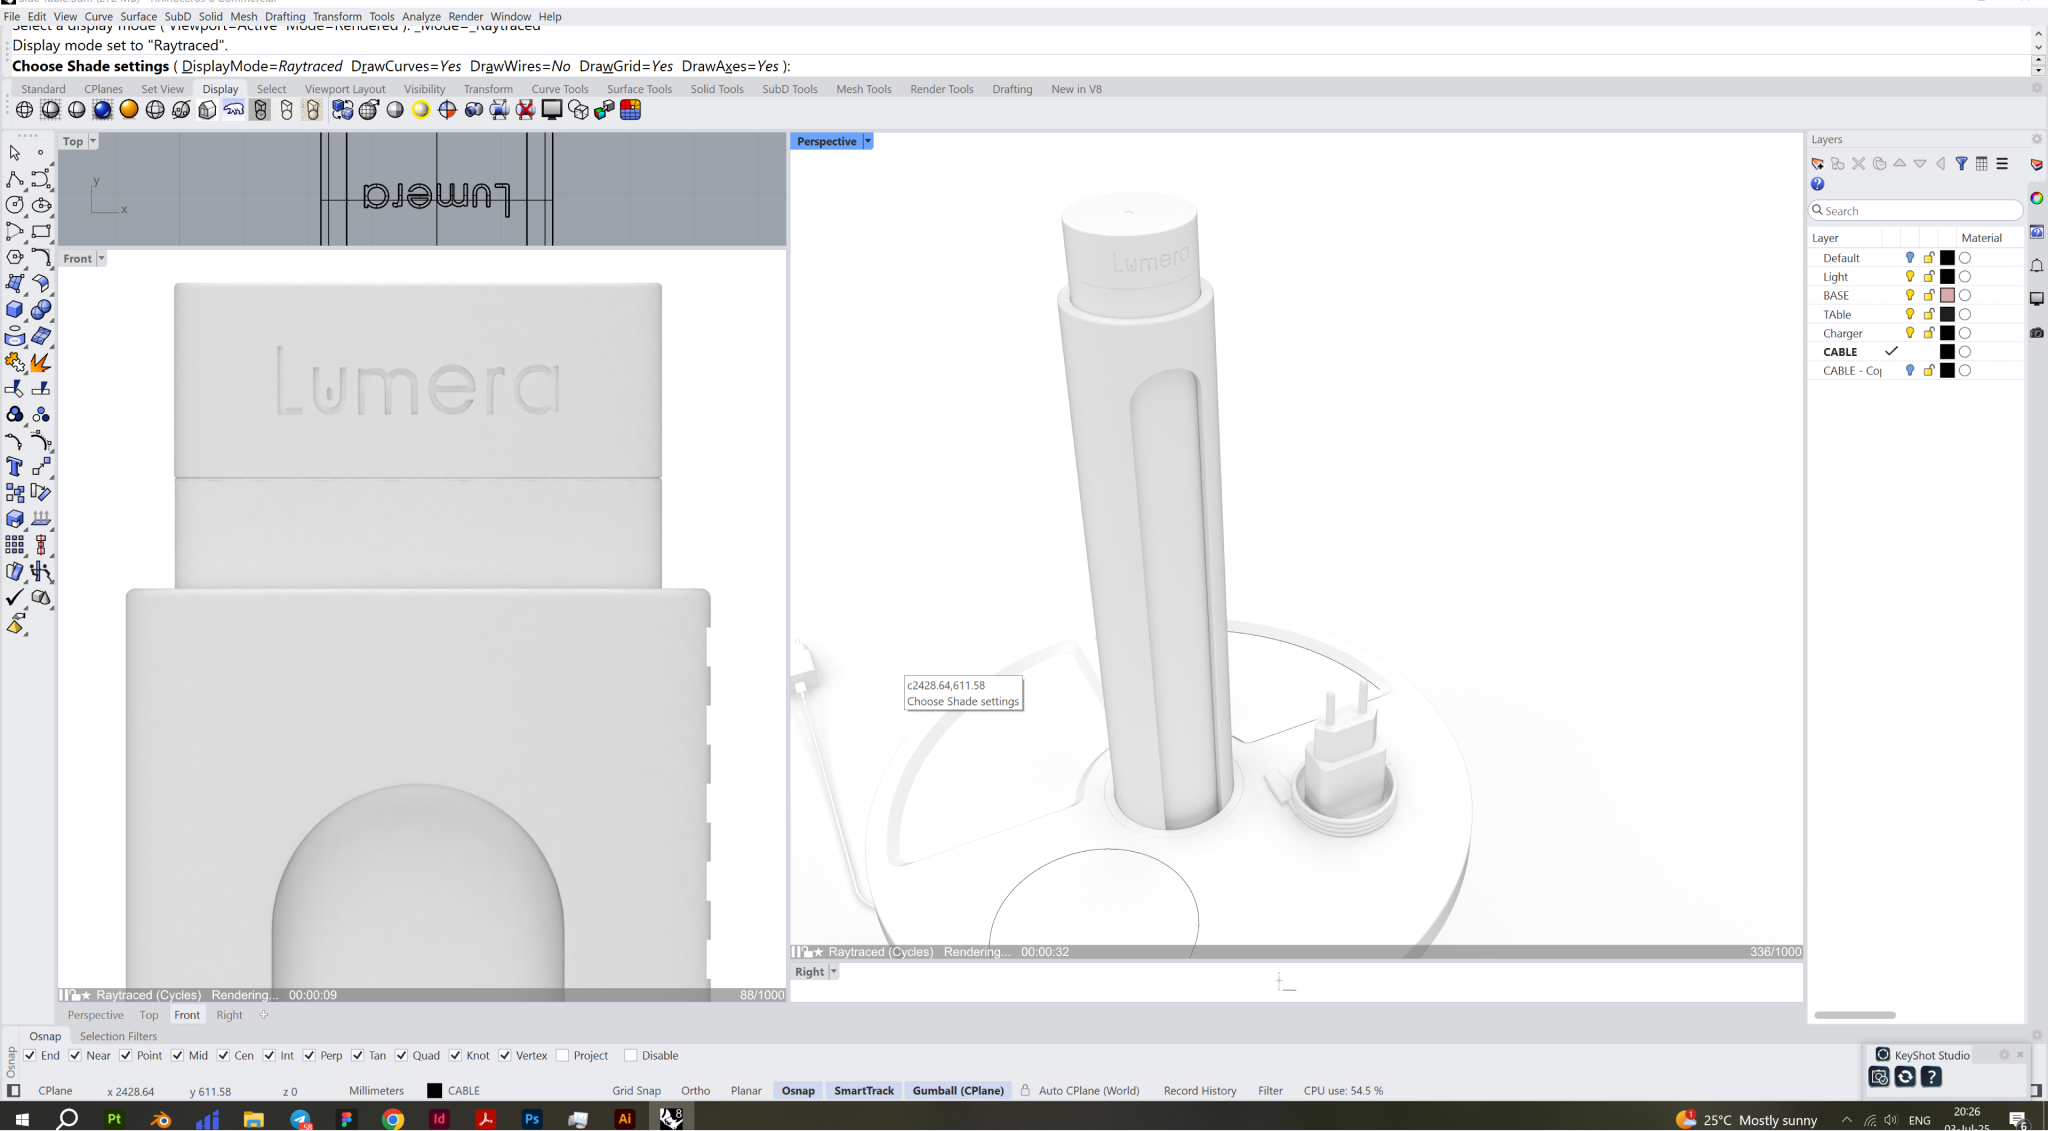Viewport: 2048px width, 1131px height.
Task: Select the Box solid tool
Action: click(14, 310)
